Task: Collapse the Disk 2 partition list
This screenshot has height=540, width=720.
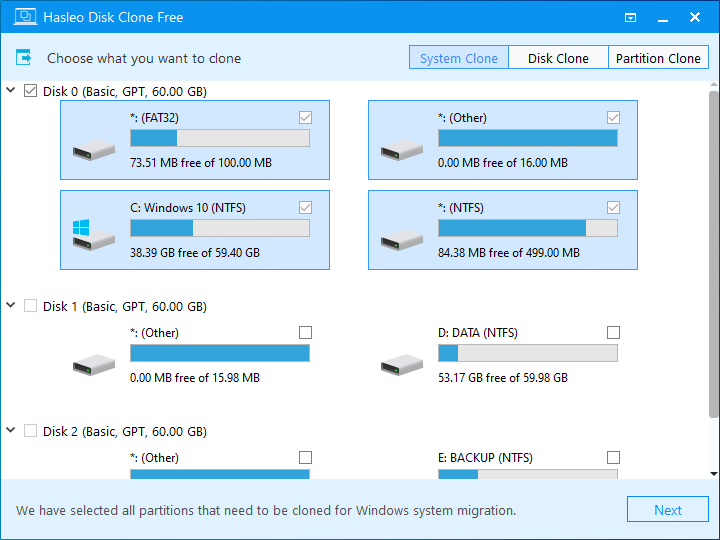Action: tap(11, 430)
